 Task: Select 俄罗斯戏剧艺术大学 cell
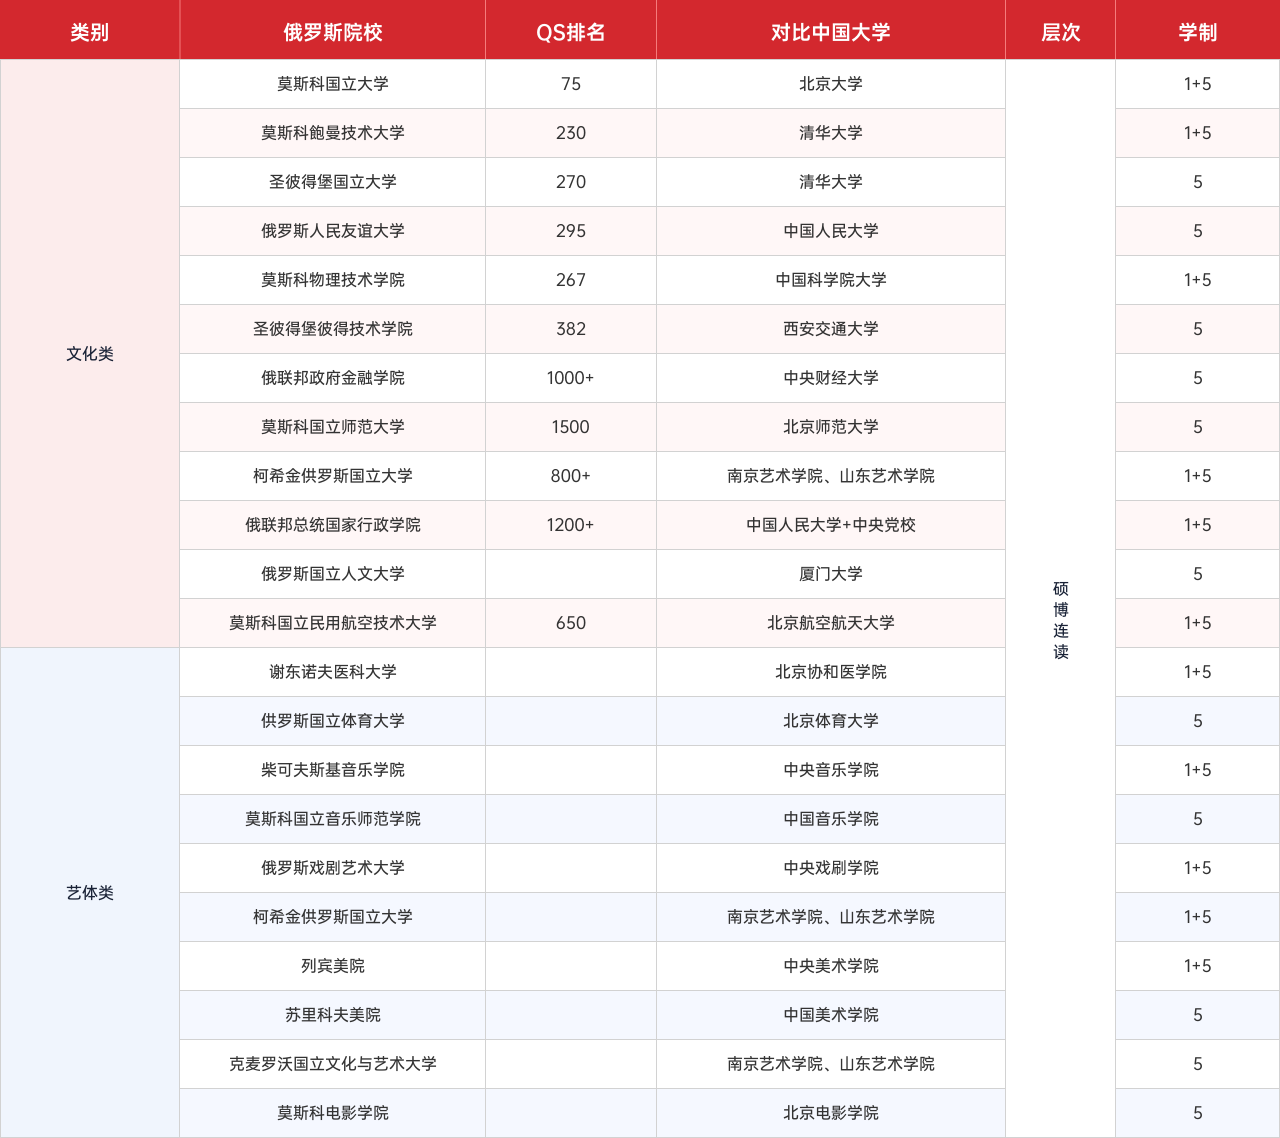pyautogui.click(x=333, y=868)
